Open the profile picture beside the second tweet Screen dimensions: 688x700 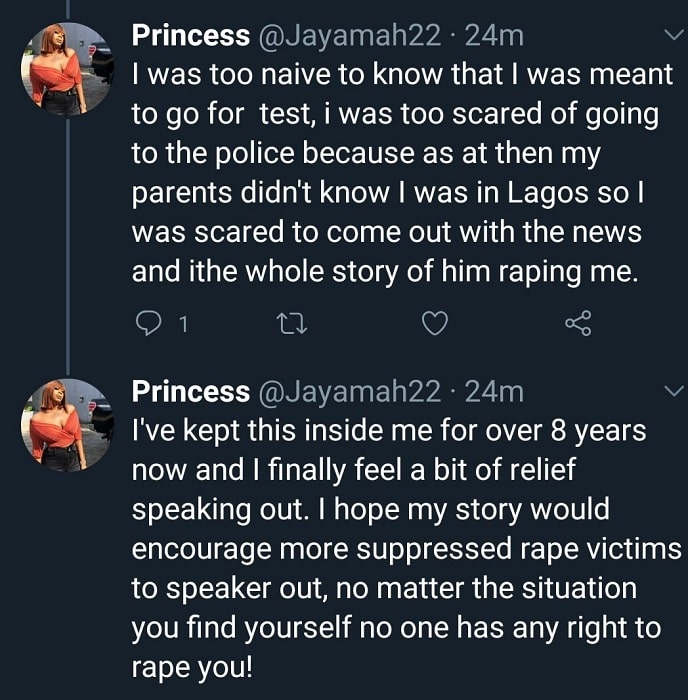67,425
